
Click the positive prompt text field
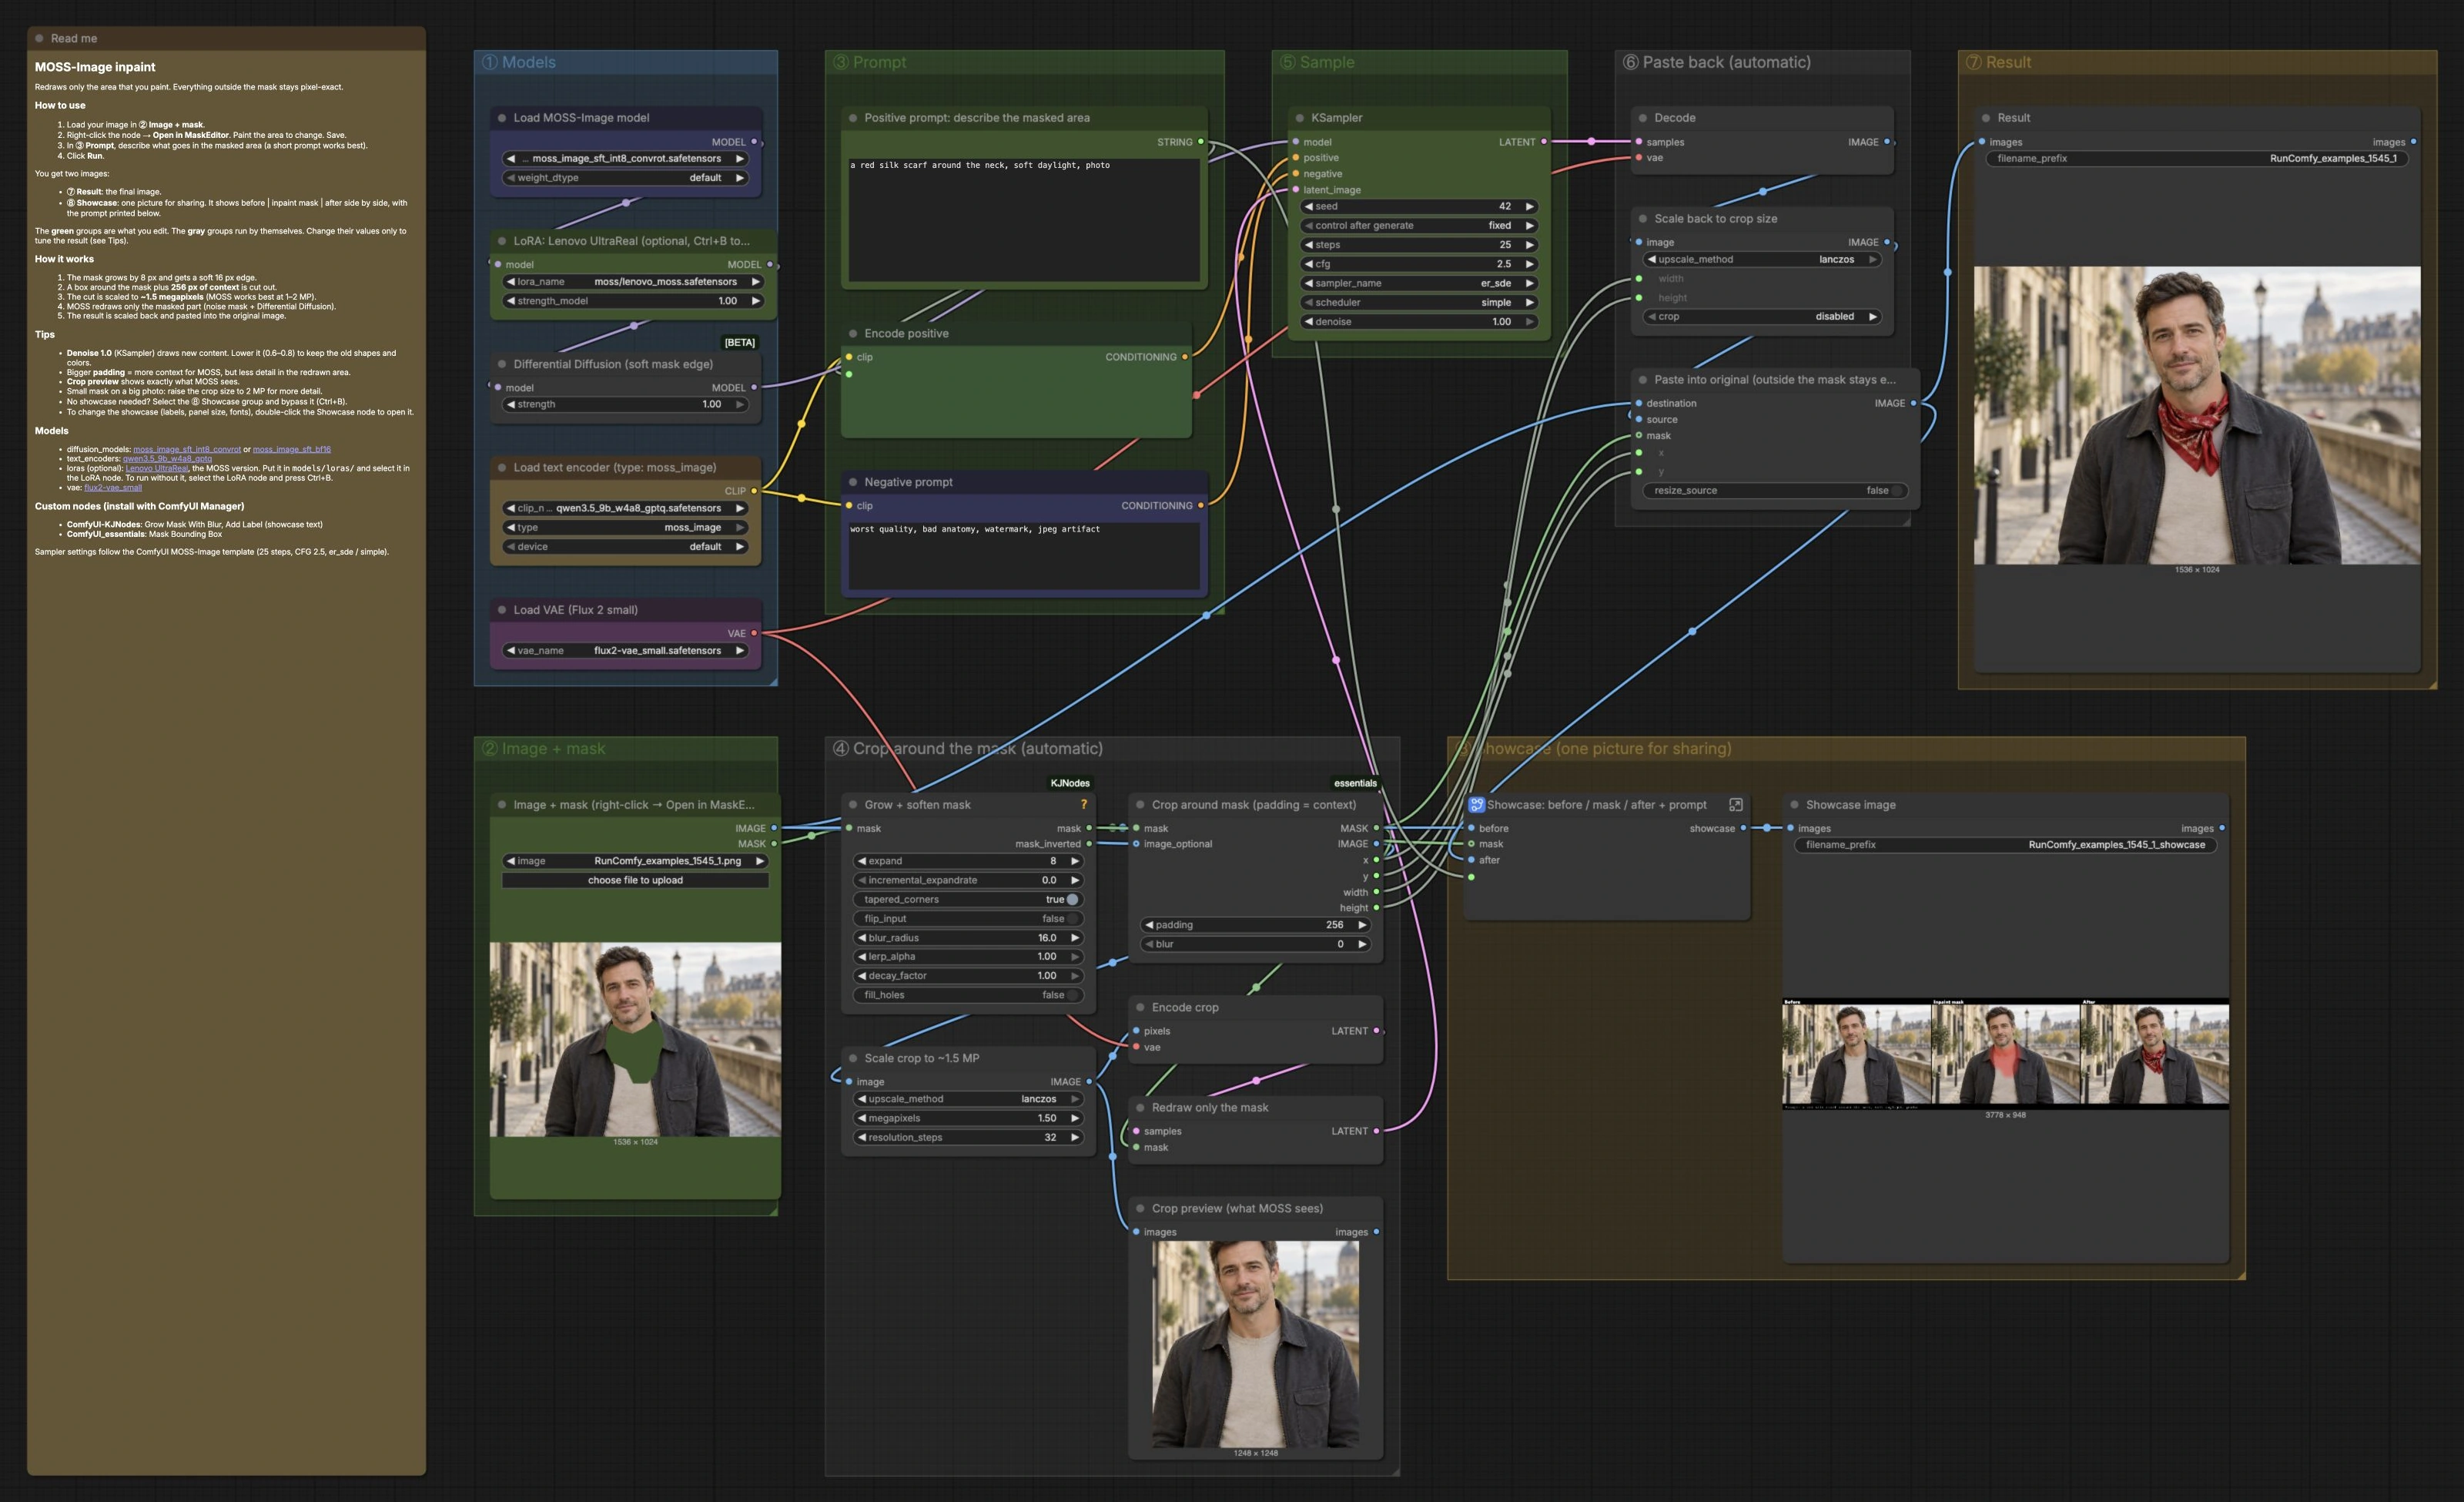click(x=1024, y=219)
